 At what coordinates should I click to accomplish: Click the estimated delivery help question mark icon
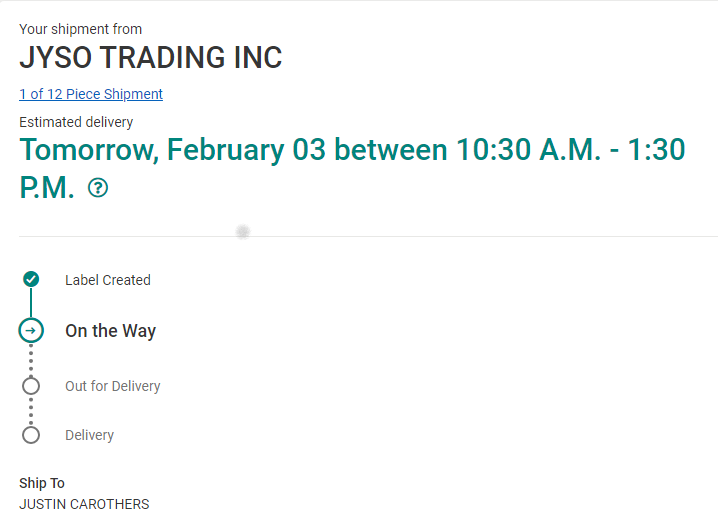coord(98,188)
